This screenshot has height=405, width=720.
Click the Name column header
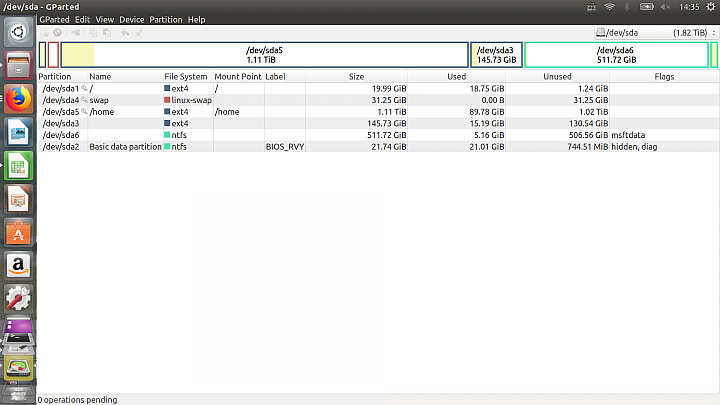tap(125, 77)
